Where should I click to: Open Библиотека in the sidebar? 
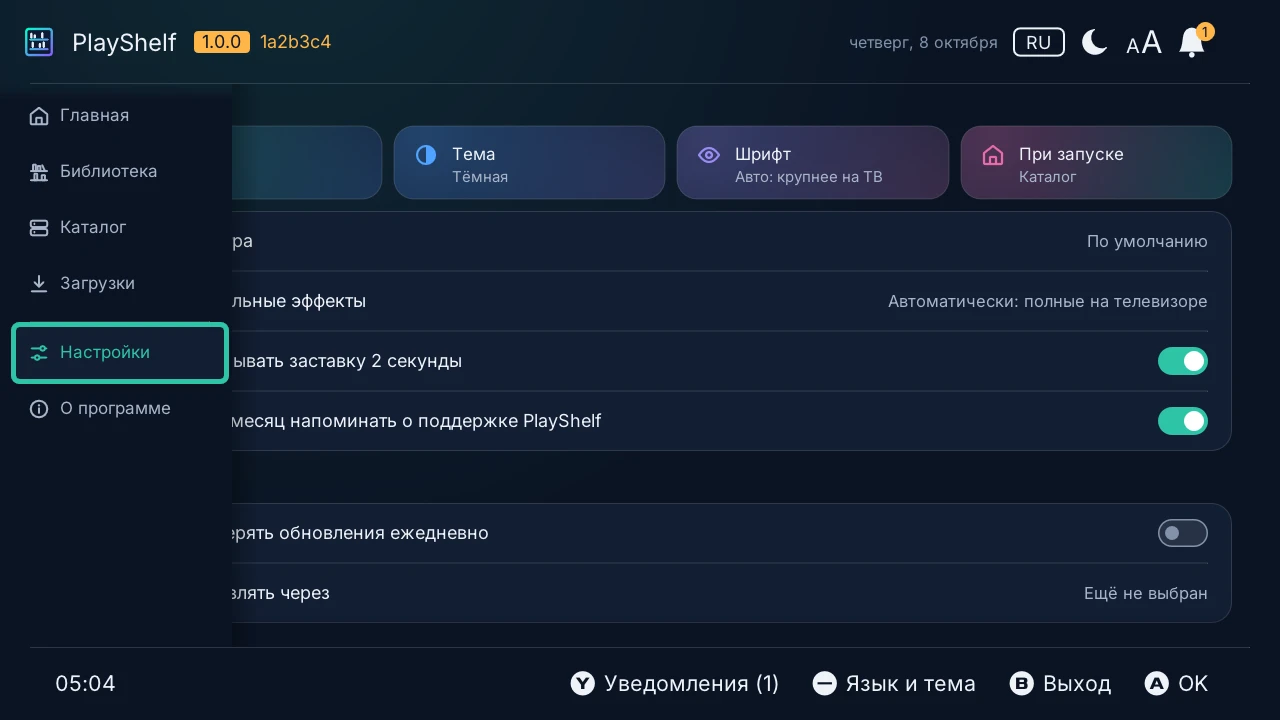(120, 171)
